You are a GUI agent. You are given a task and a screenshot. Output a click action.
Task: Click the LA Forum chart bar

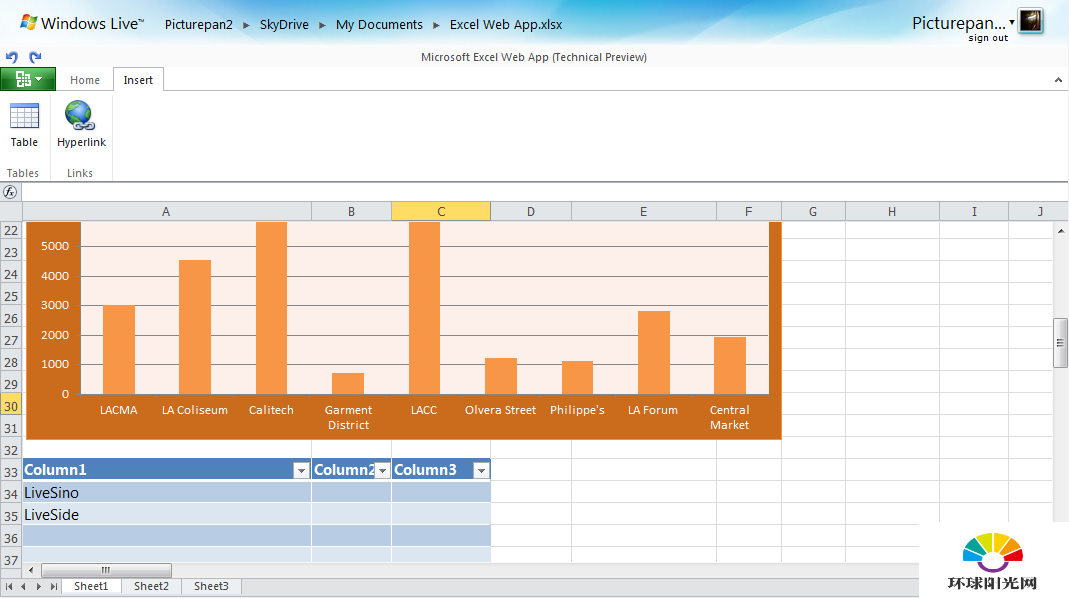click(654, 352)
